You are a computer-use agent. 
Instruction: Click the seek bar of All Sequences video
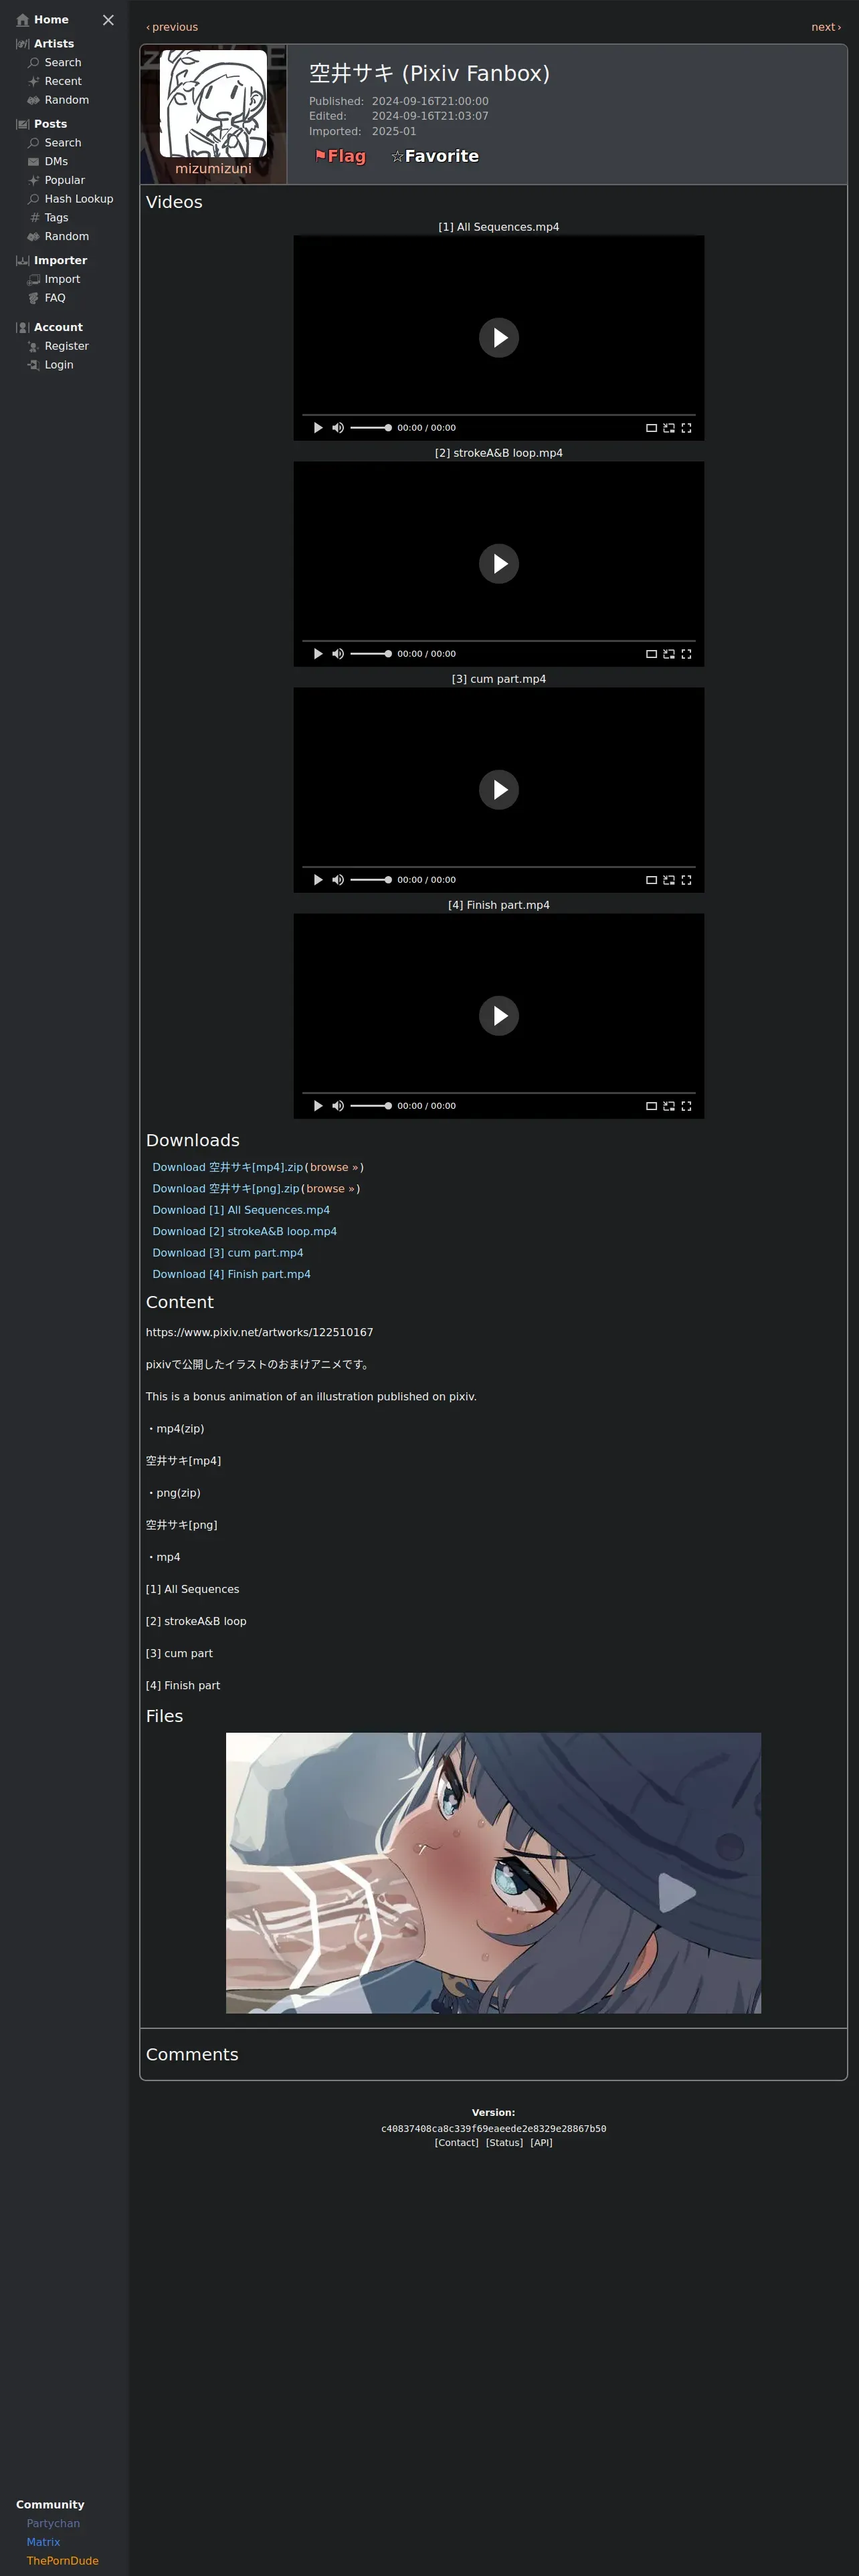pos(499,415)
